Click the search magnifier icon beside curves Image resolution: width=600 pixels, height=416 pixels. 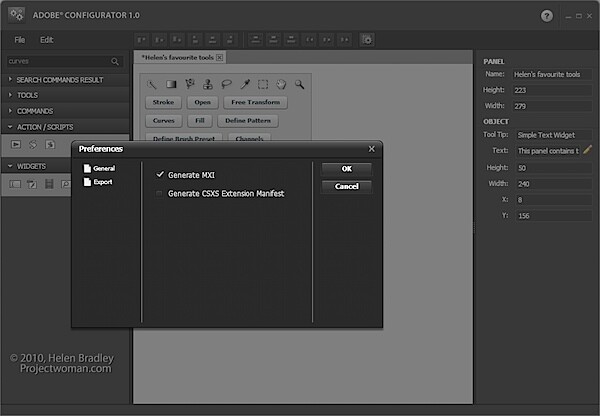coord(115,61)
